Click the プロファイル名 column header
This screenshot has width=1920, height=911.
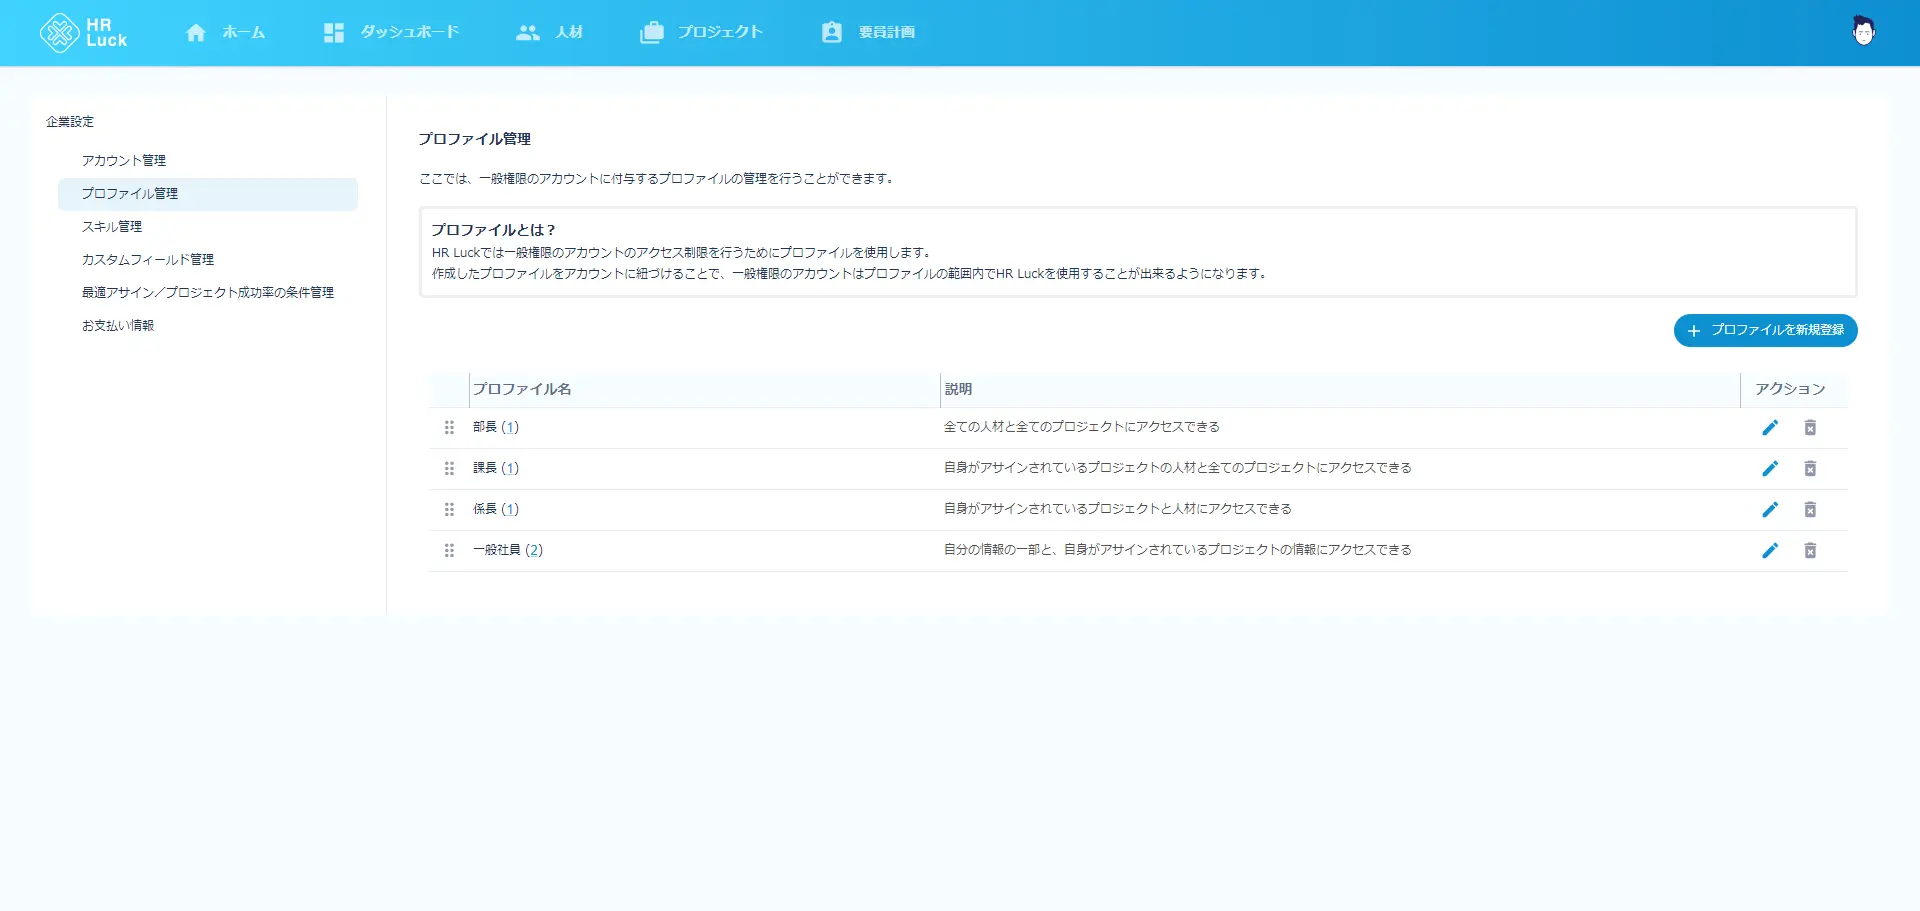tap(522, 389)
